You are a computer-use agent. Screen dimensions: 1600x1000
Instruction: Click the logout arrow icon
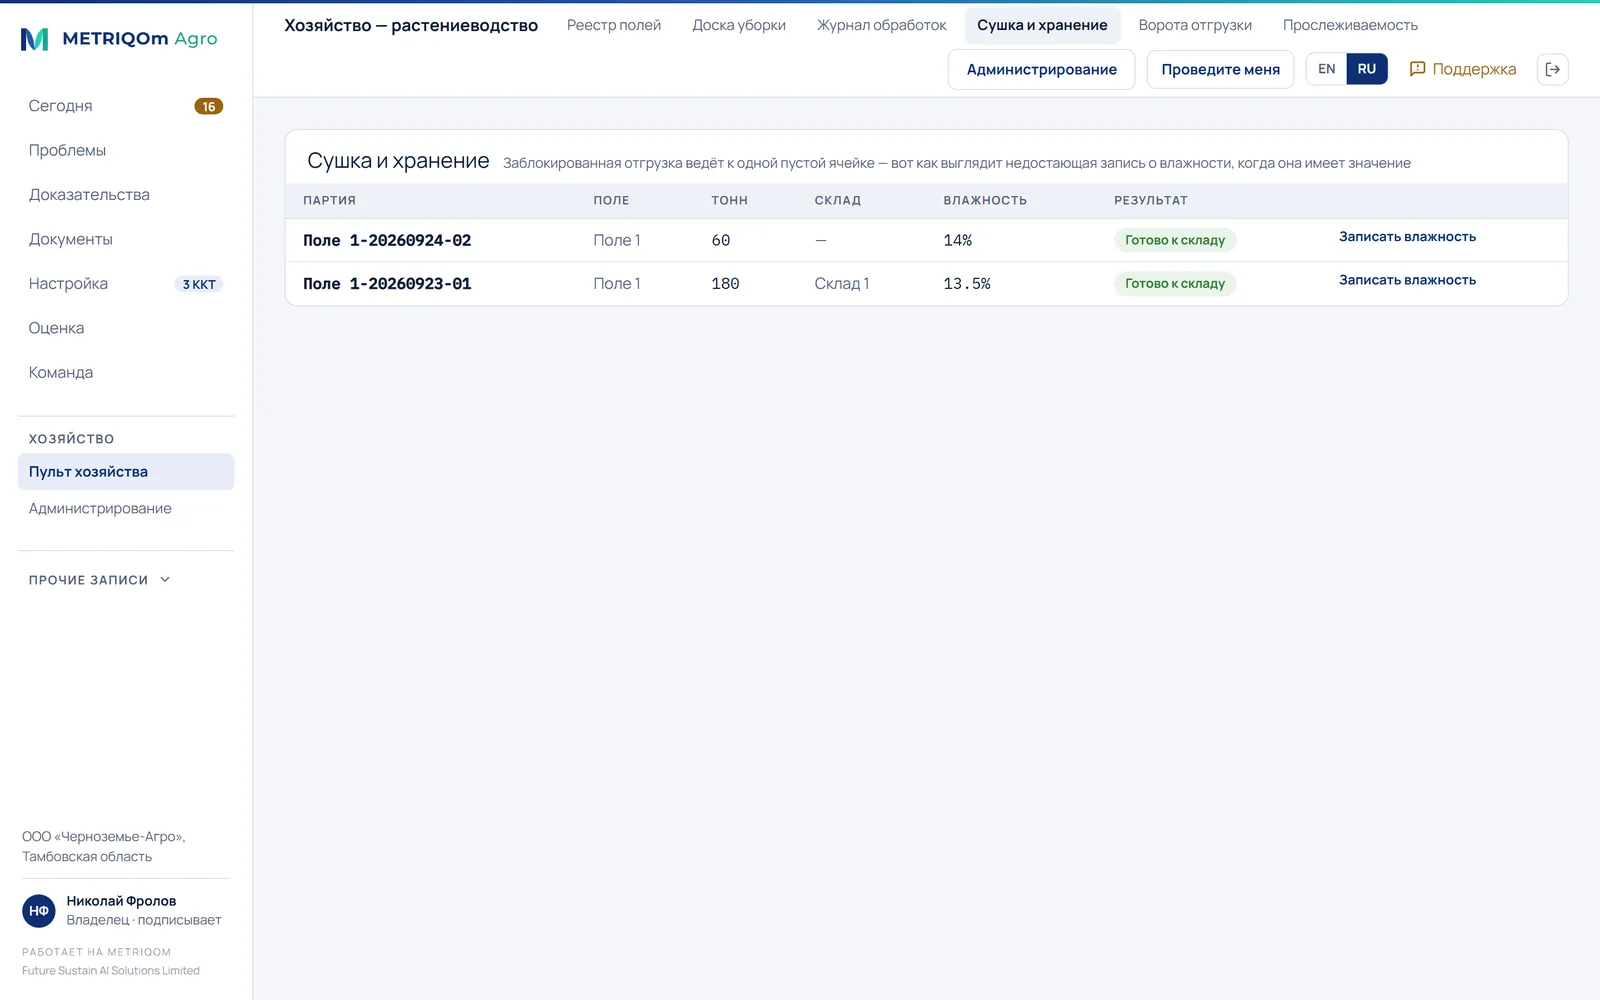click(1552, 69)
